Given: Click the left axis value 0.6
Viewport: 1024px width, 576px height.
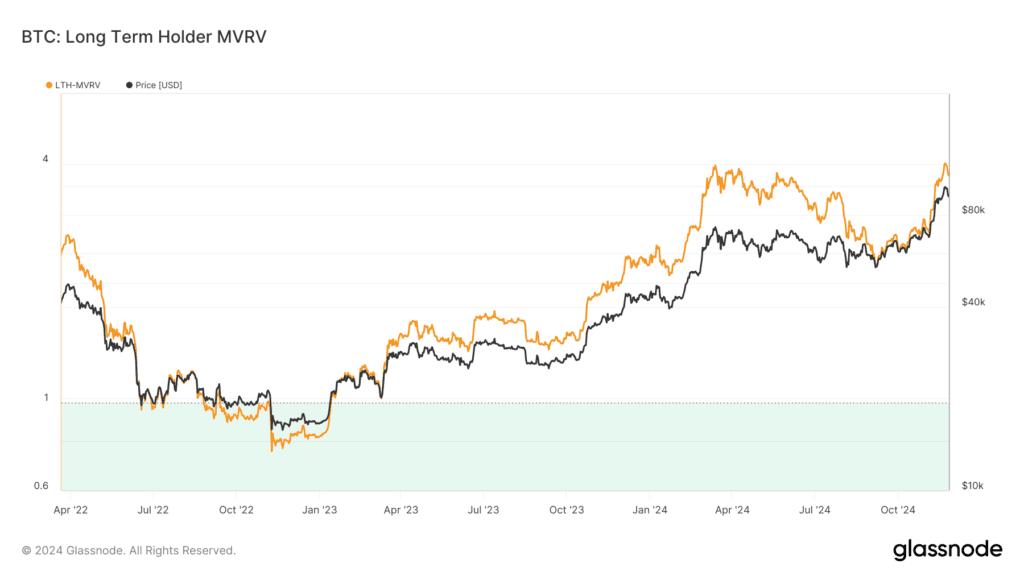Looking at the screenshot, I should (x=41, y=486).
